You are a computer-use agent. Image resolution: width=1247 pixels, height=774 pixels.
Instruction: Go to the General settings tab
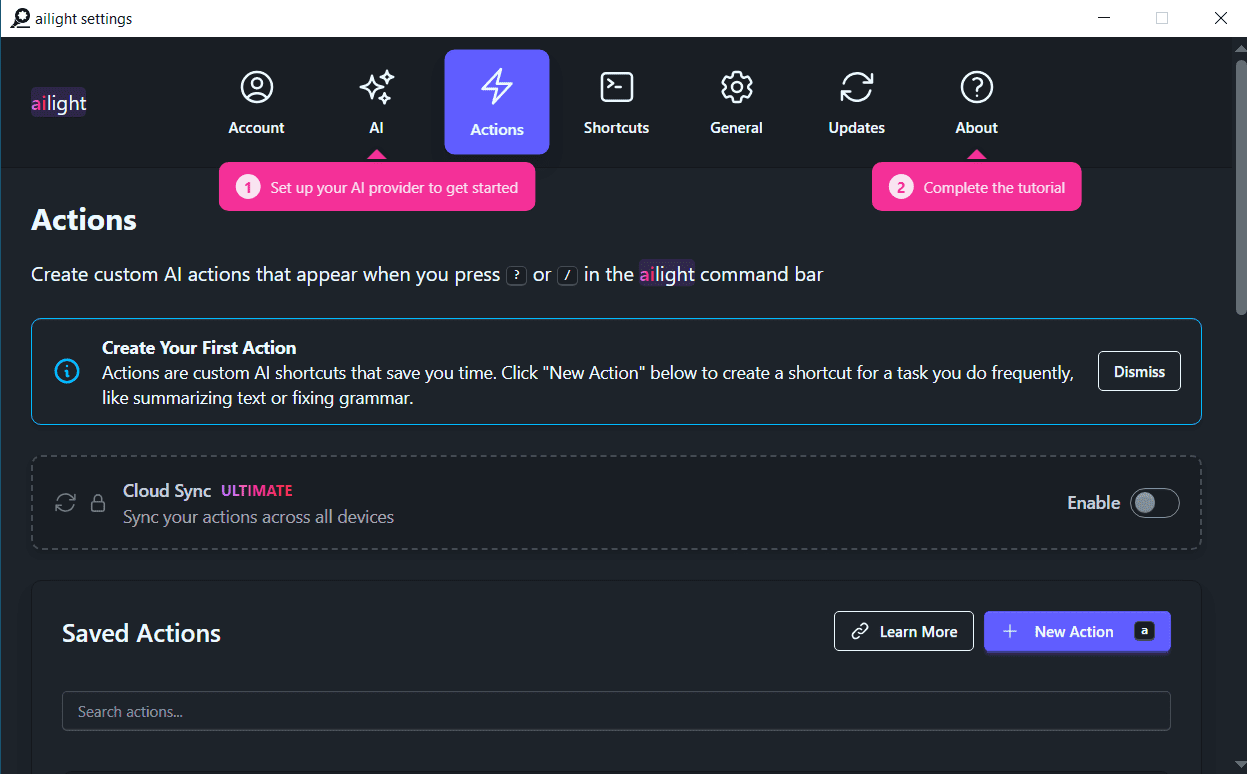736,102
